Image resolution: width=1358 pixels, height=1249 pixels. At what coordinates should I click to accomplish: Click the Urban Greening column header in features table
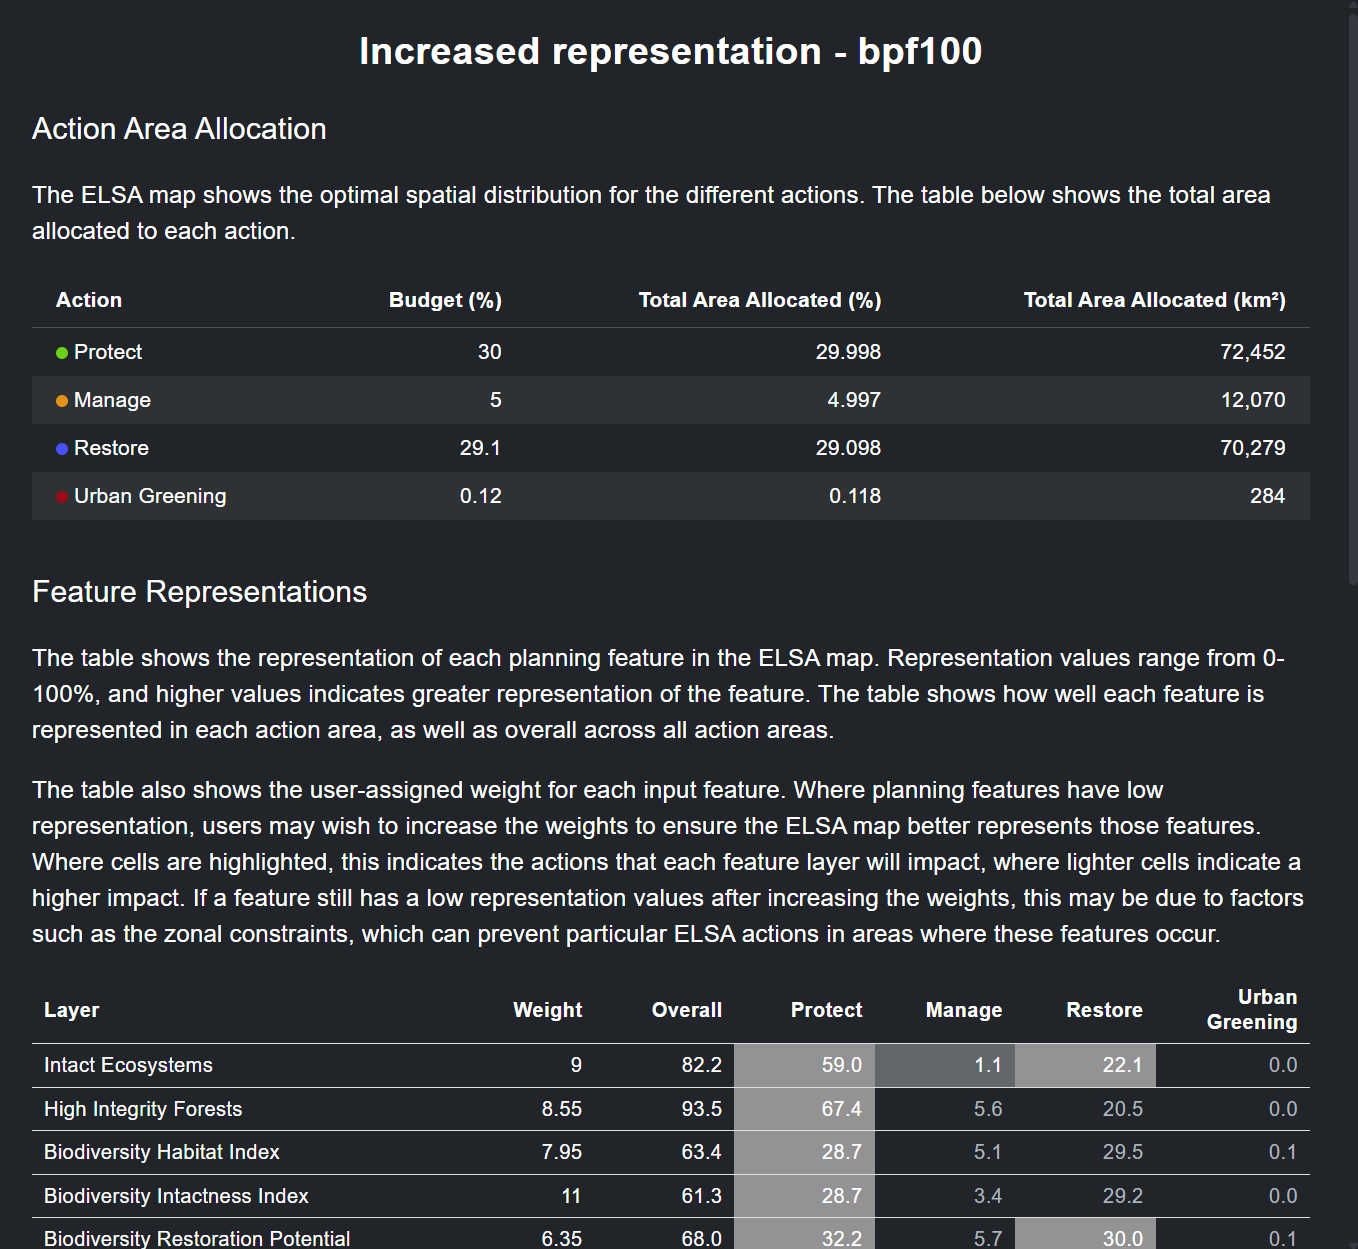[1251, 1010]
